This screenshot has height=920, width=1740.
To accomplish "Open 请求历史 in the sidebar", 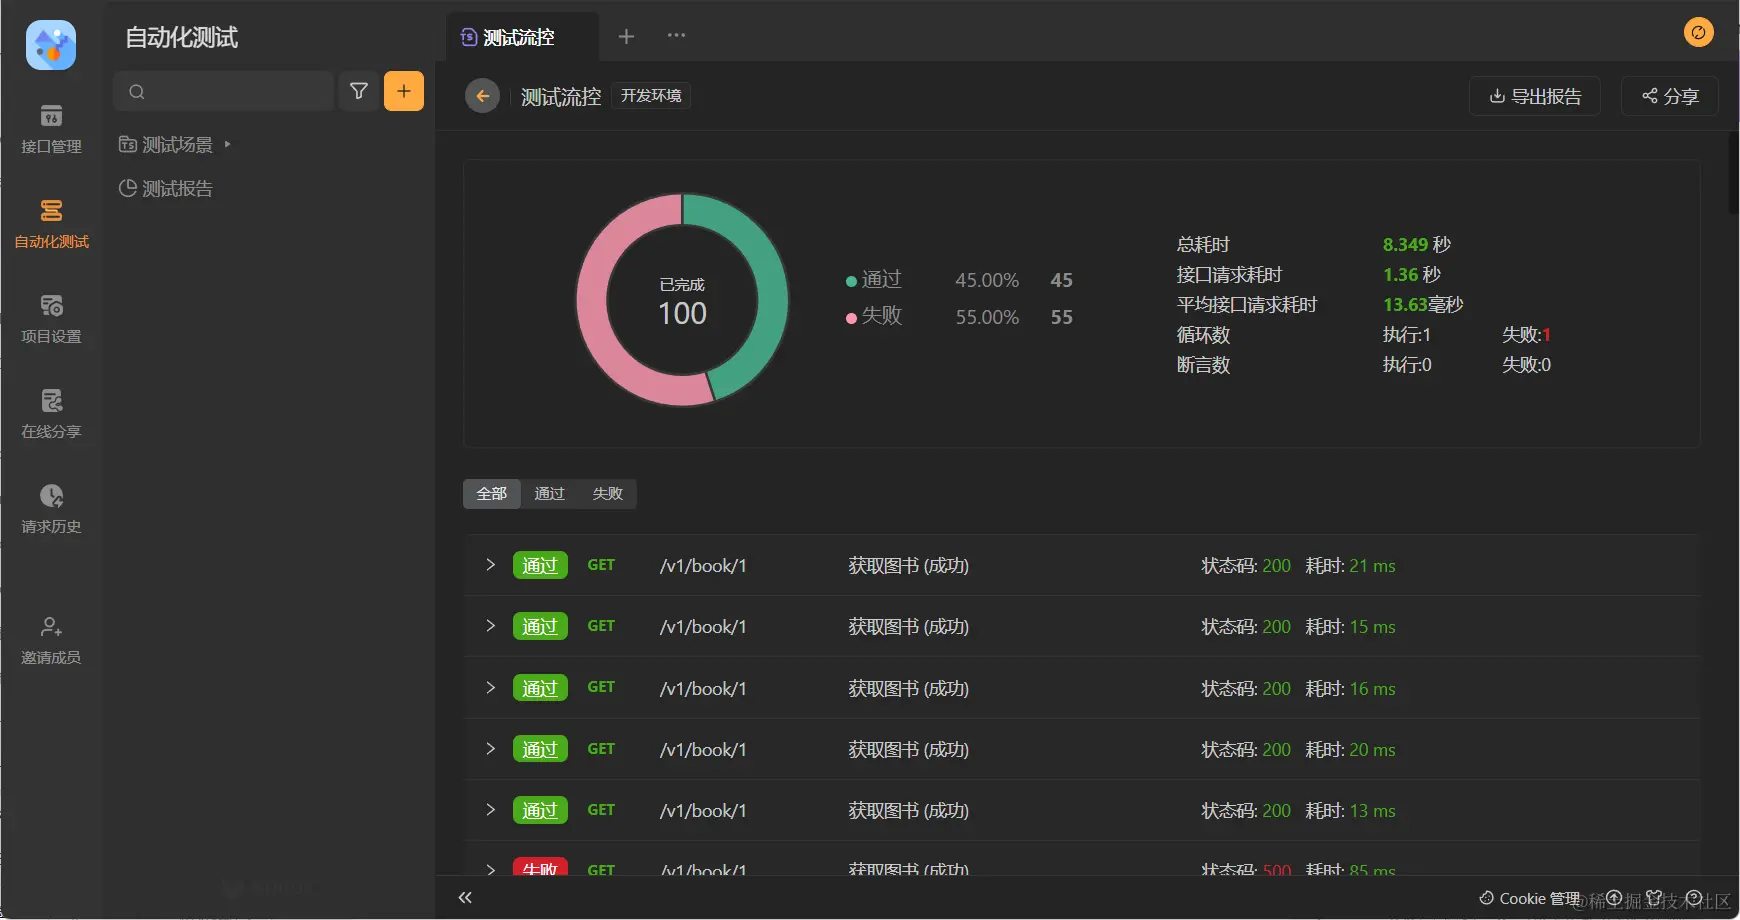I will pos(51,510).
